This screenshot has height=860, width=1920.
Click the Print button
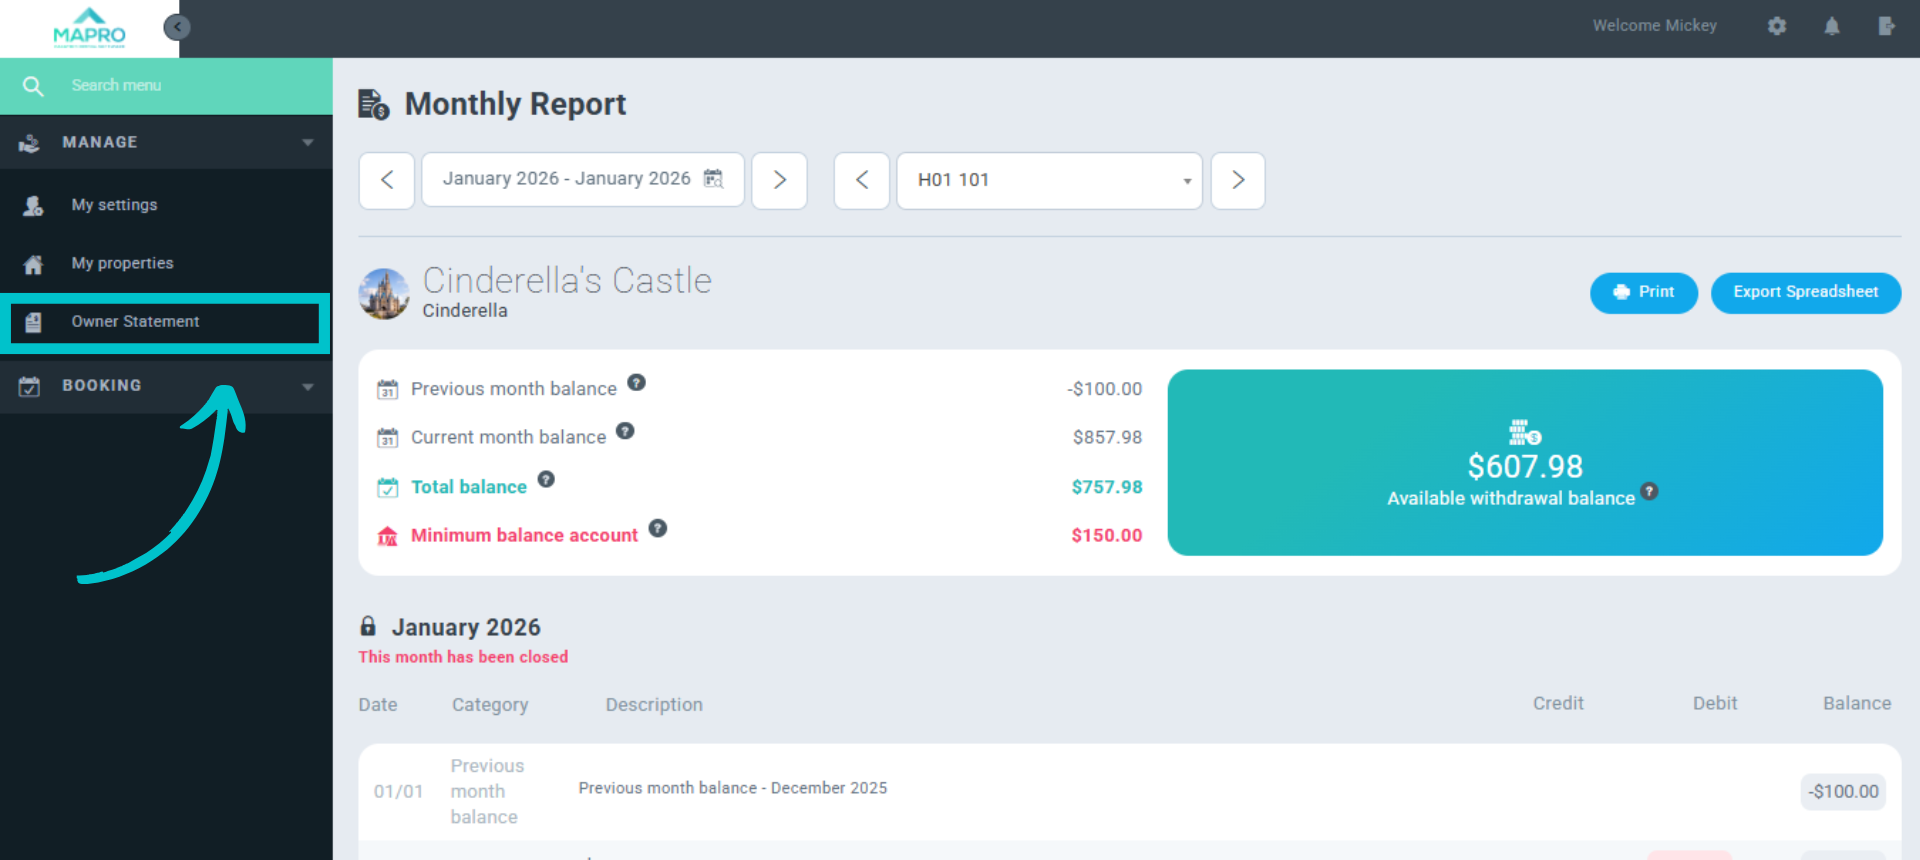coord(1643,292)
